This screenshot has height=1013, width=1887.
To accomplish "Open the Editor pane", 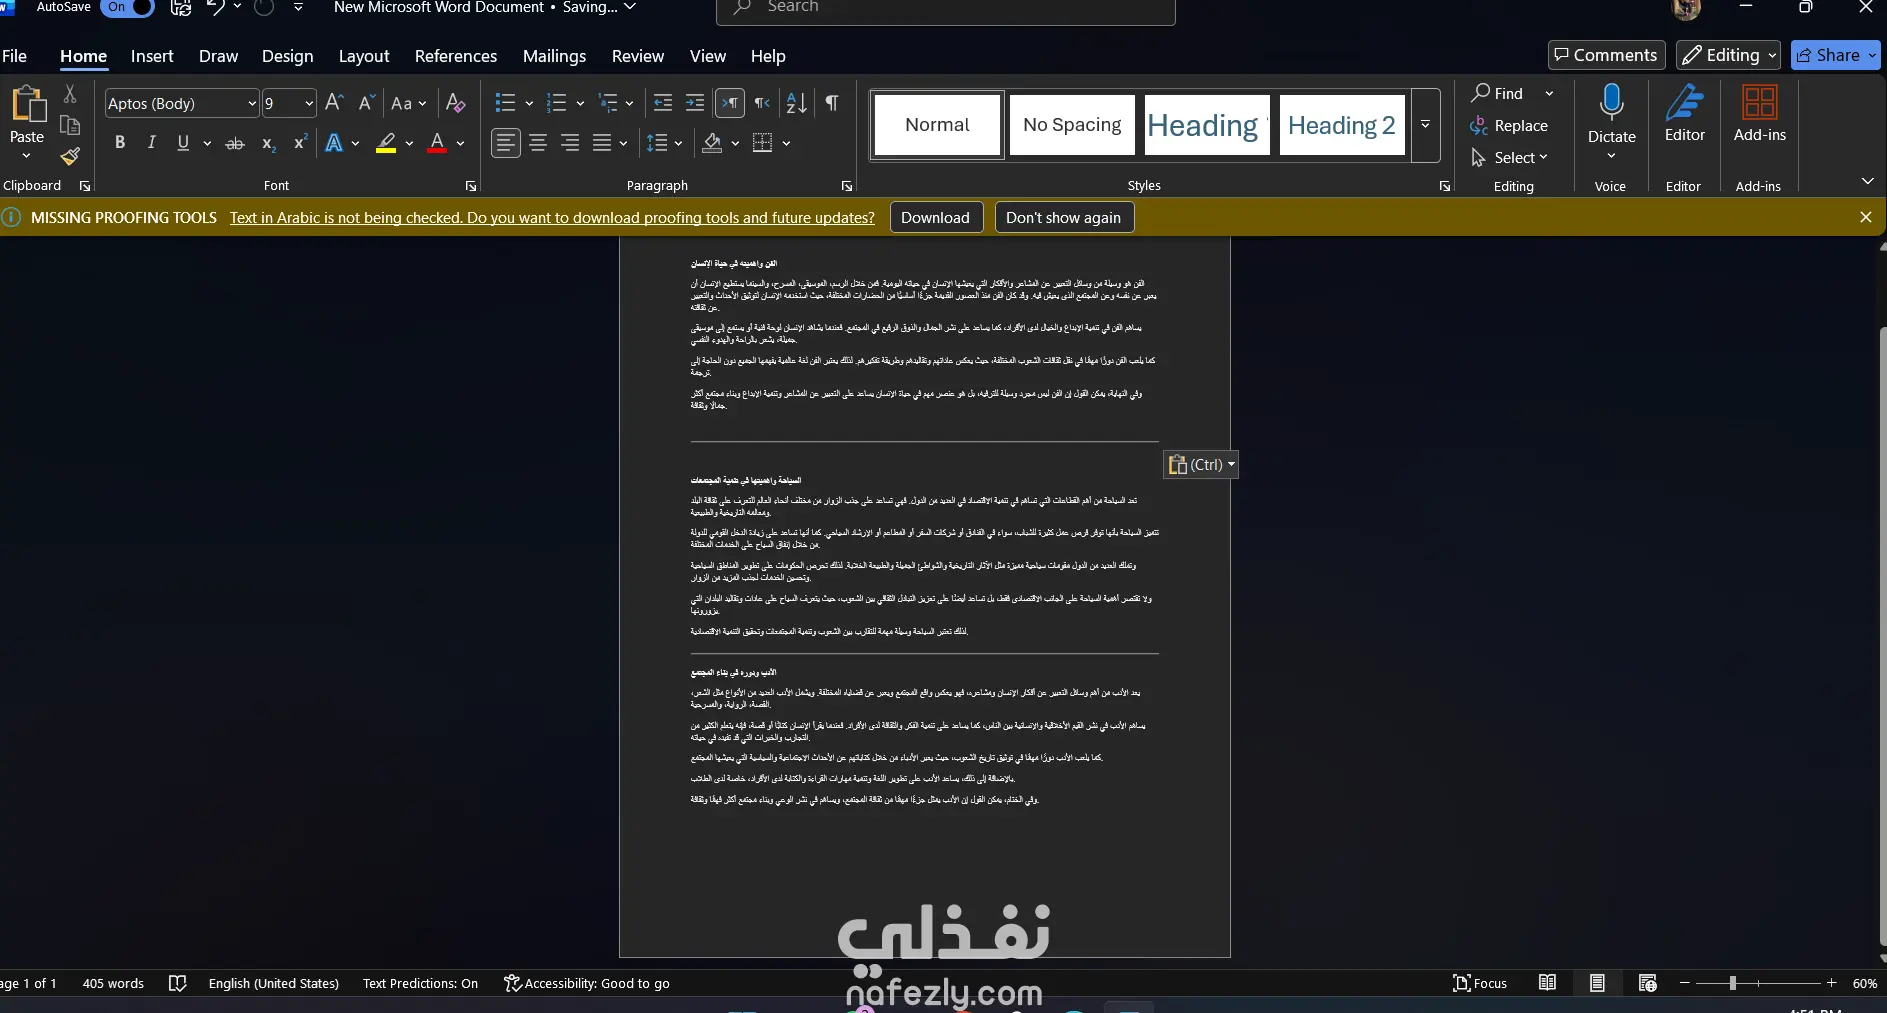I will (1684, 112).
